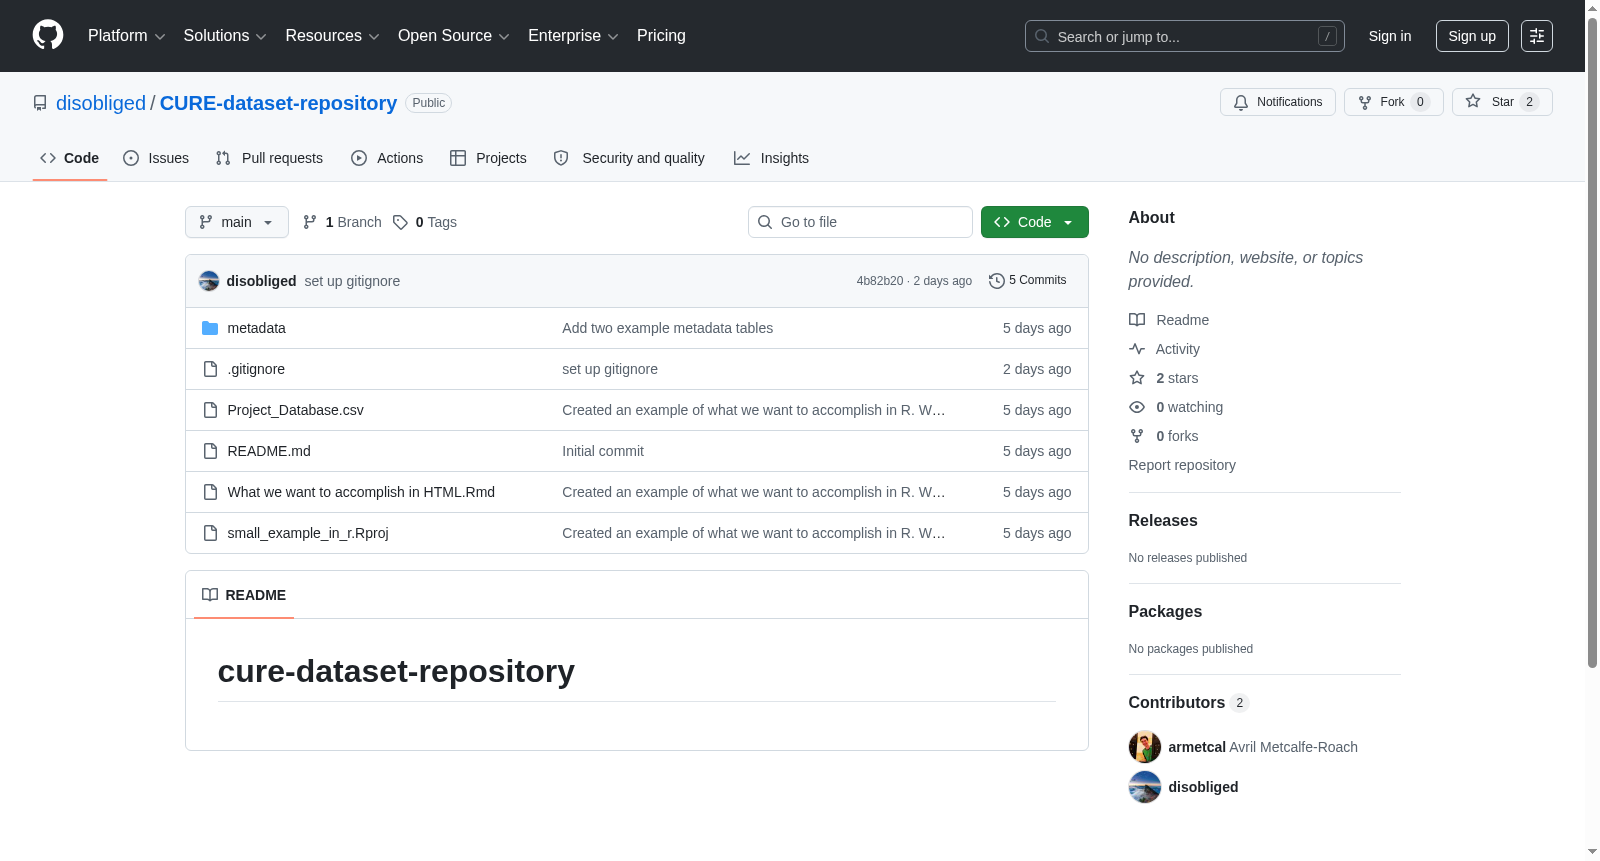Click file icon beside README.md

[210, 451]
